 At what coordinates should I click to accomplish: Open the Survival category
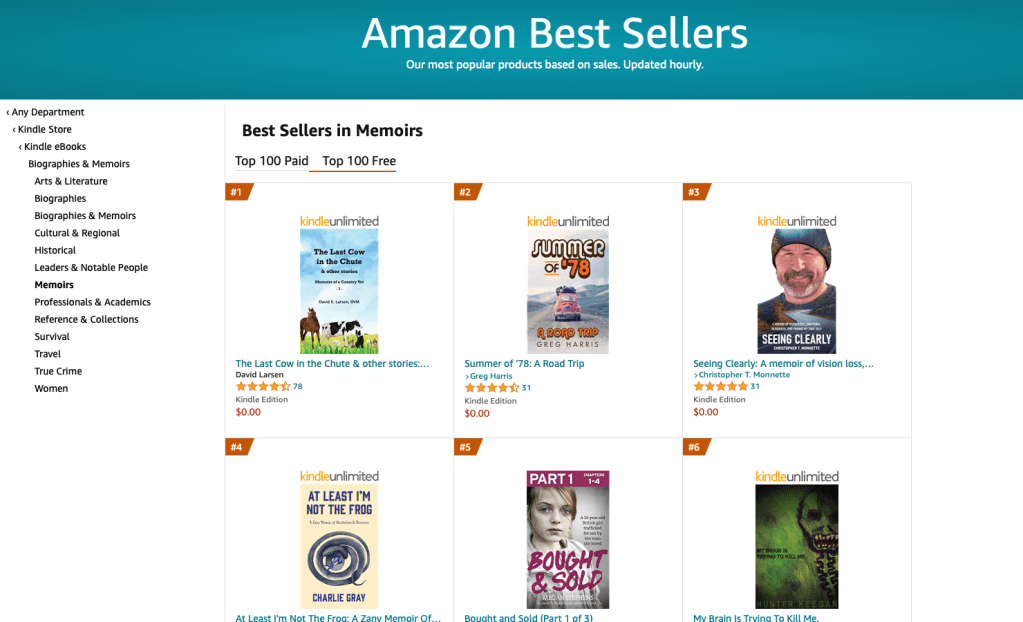tap(52, 337)
